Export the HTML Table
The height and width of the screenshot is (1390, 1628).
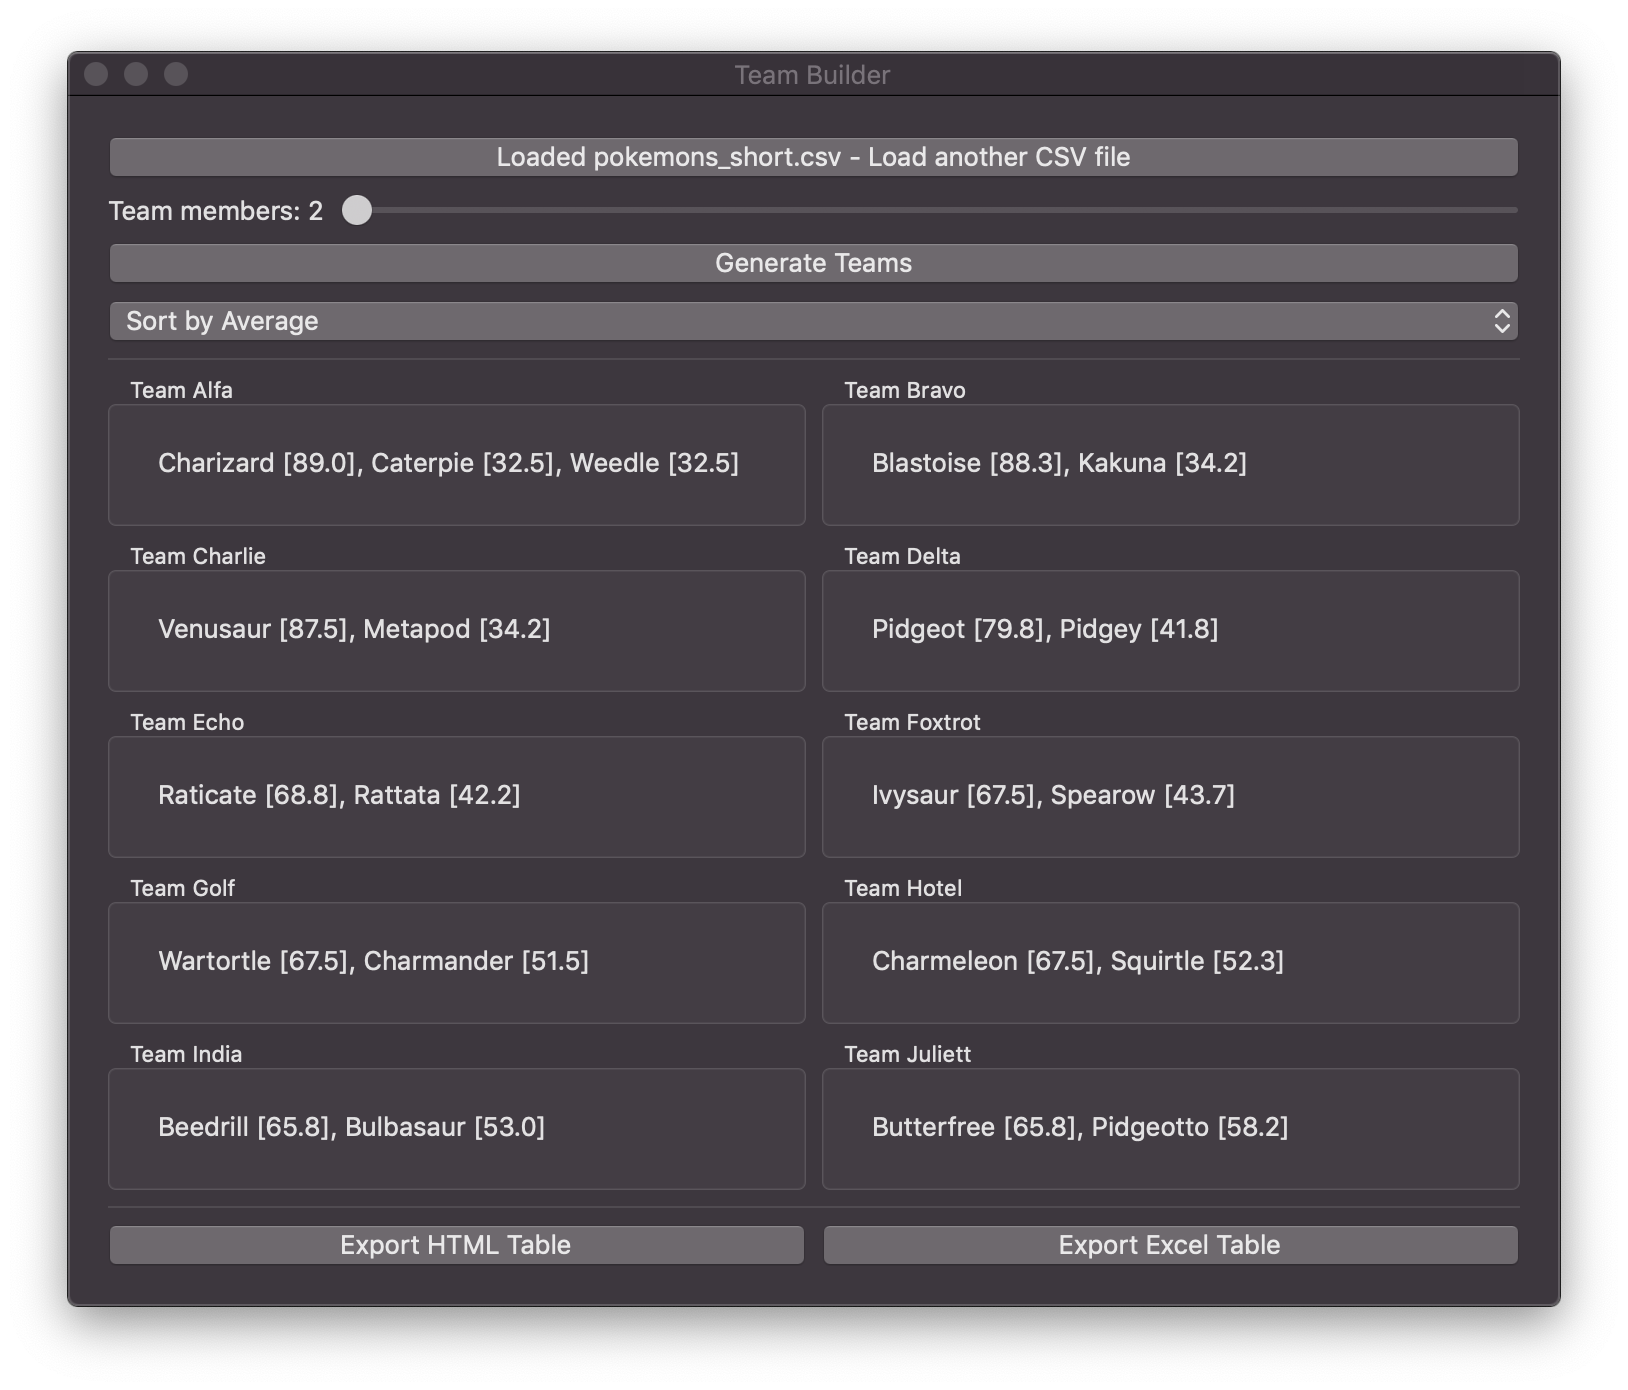[x=456, y=1245]
